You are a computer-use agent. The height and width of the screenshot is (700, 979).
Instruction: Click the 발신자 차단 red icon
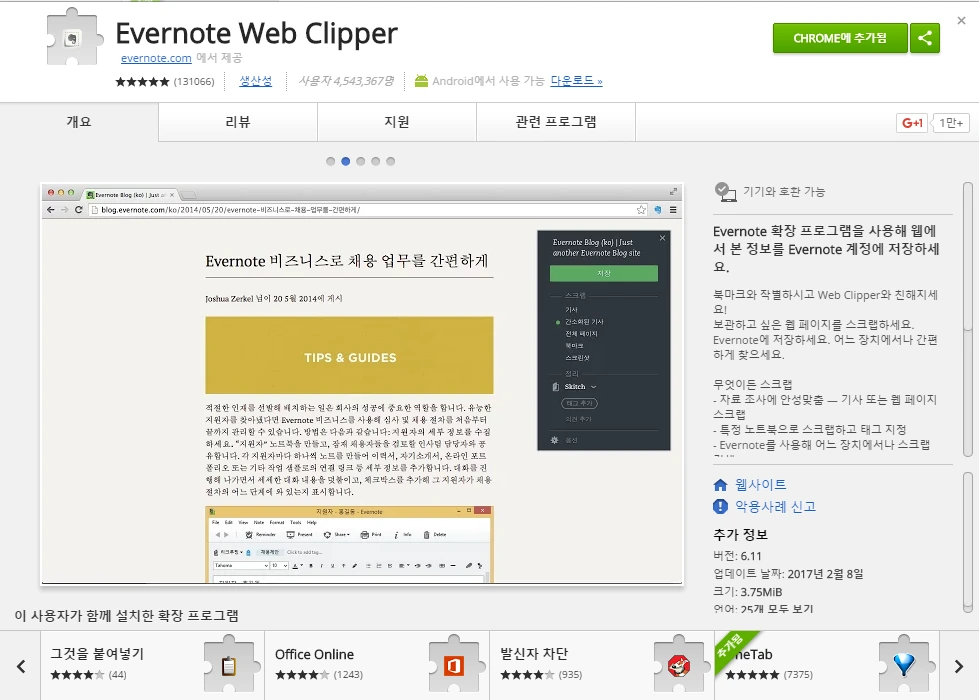(x=679, y=665)
